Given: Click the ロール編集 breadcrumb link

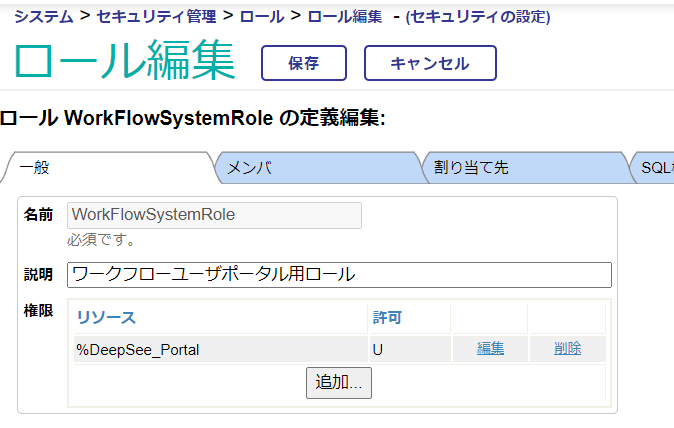Looking at the screenshot, I should 344,16.
